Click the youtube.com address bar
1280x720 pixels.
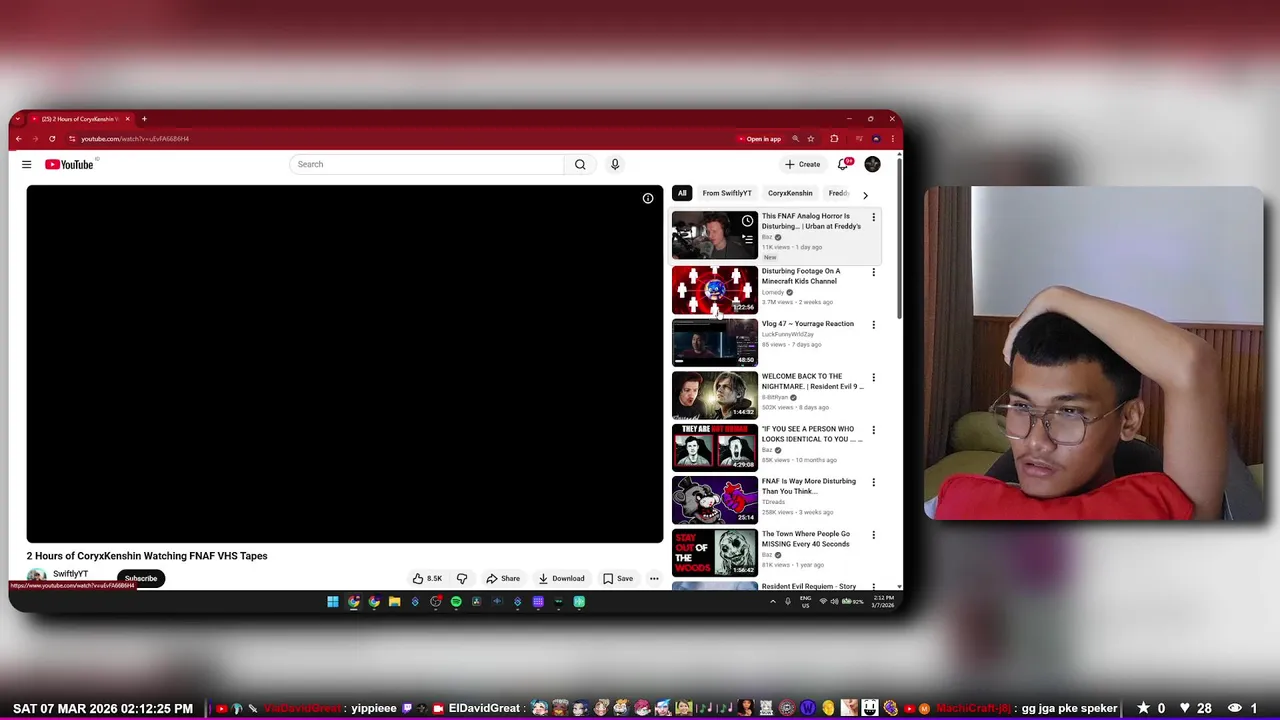[400, 139]
